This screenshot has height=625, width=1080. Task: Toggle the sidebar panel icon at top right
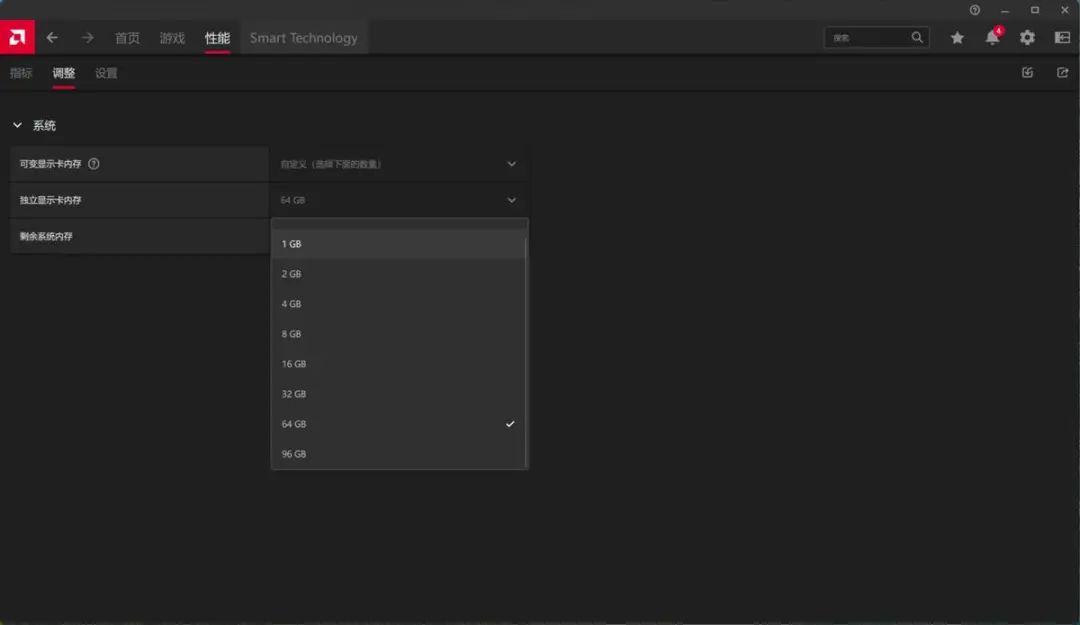click(1062, 38)
